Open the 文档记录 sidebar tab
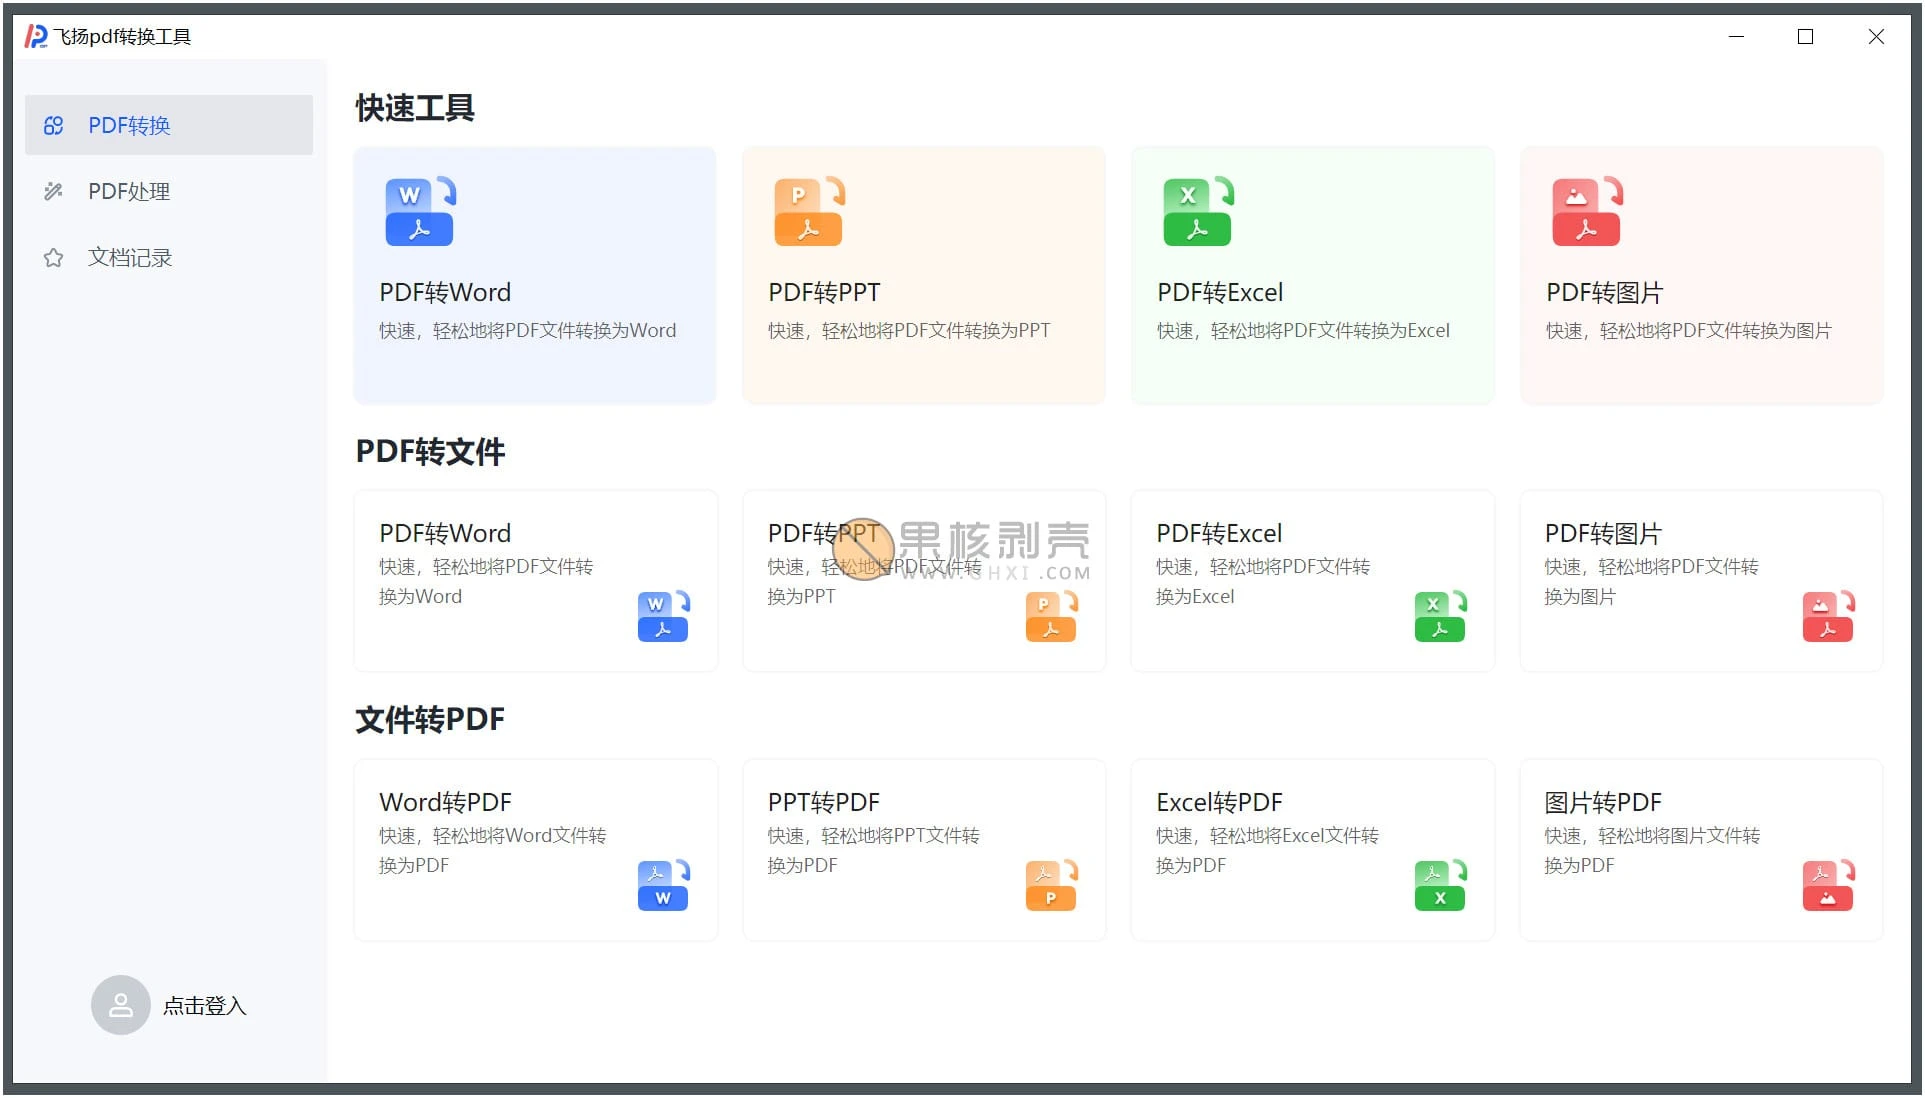The image size is (1925, 1098). click(130, 257)
